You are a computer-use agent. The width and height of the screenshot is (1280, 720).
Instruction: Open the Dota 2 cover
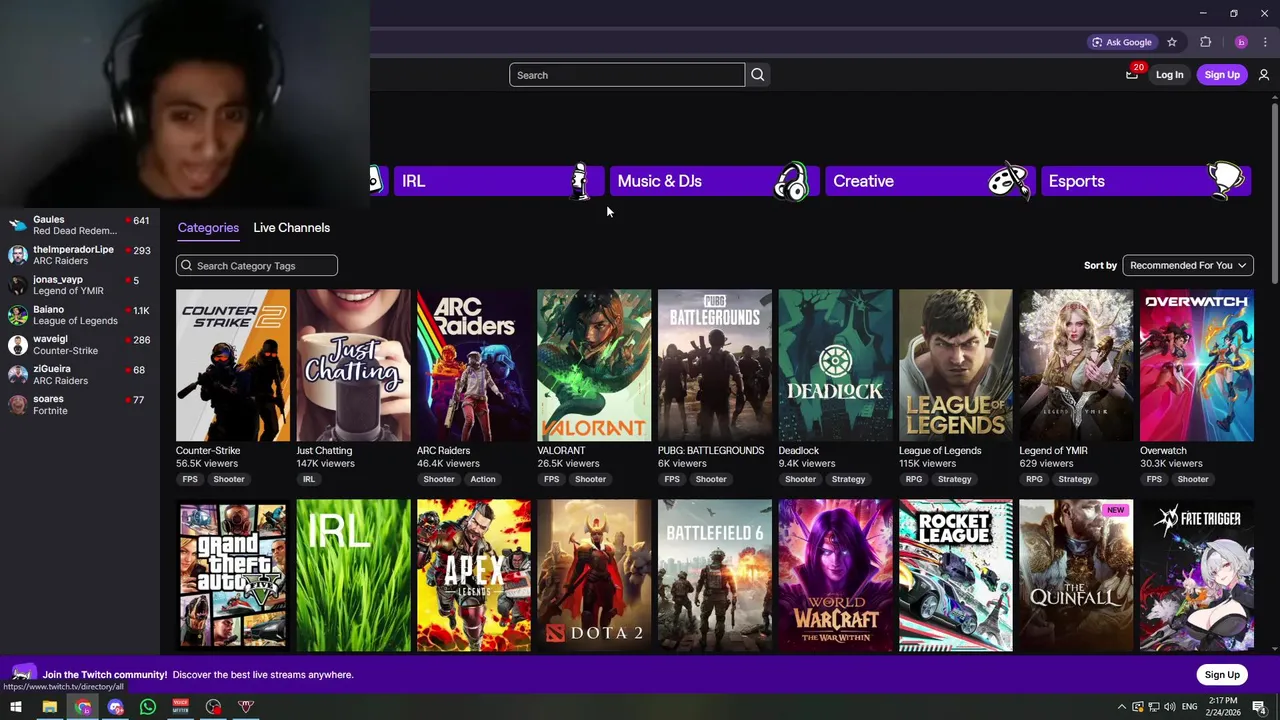tap(594, 576)
